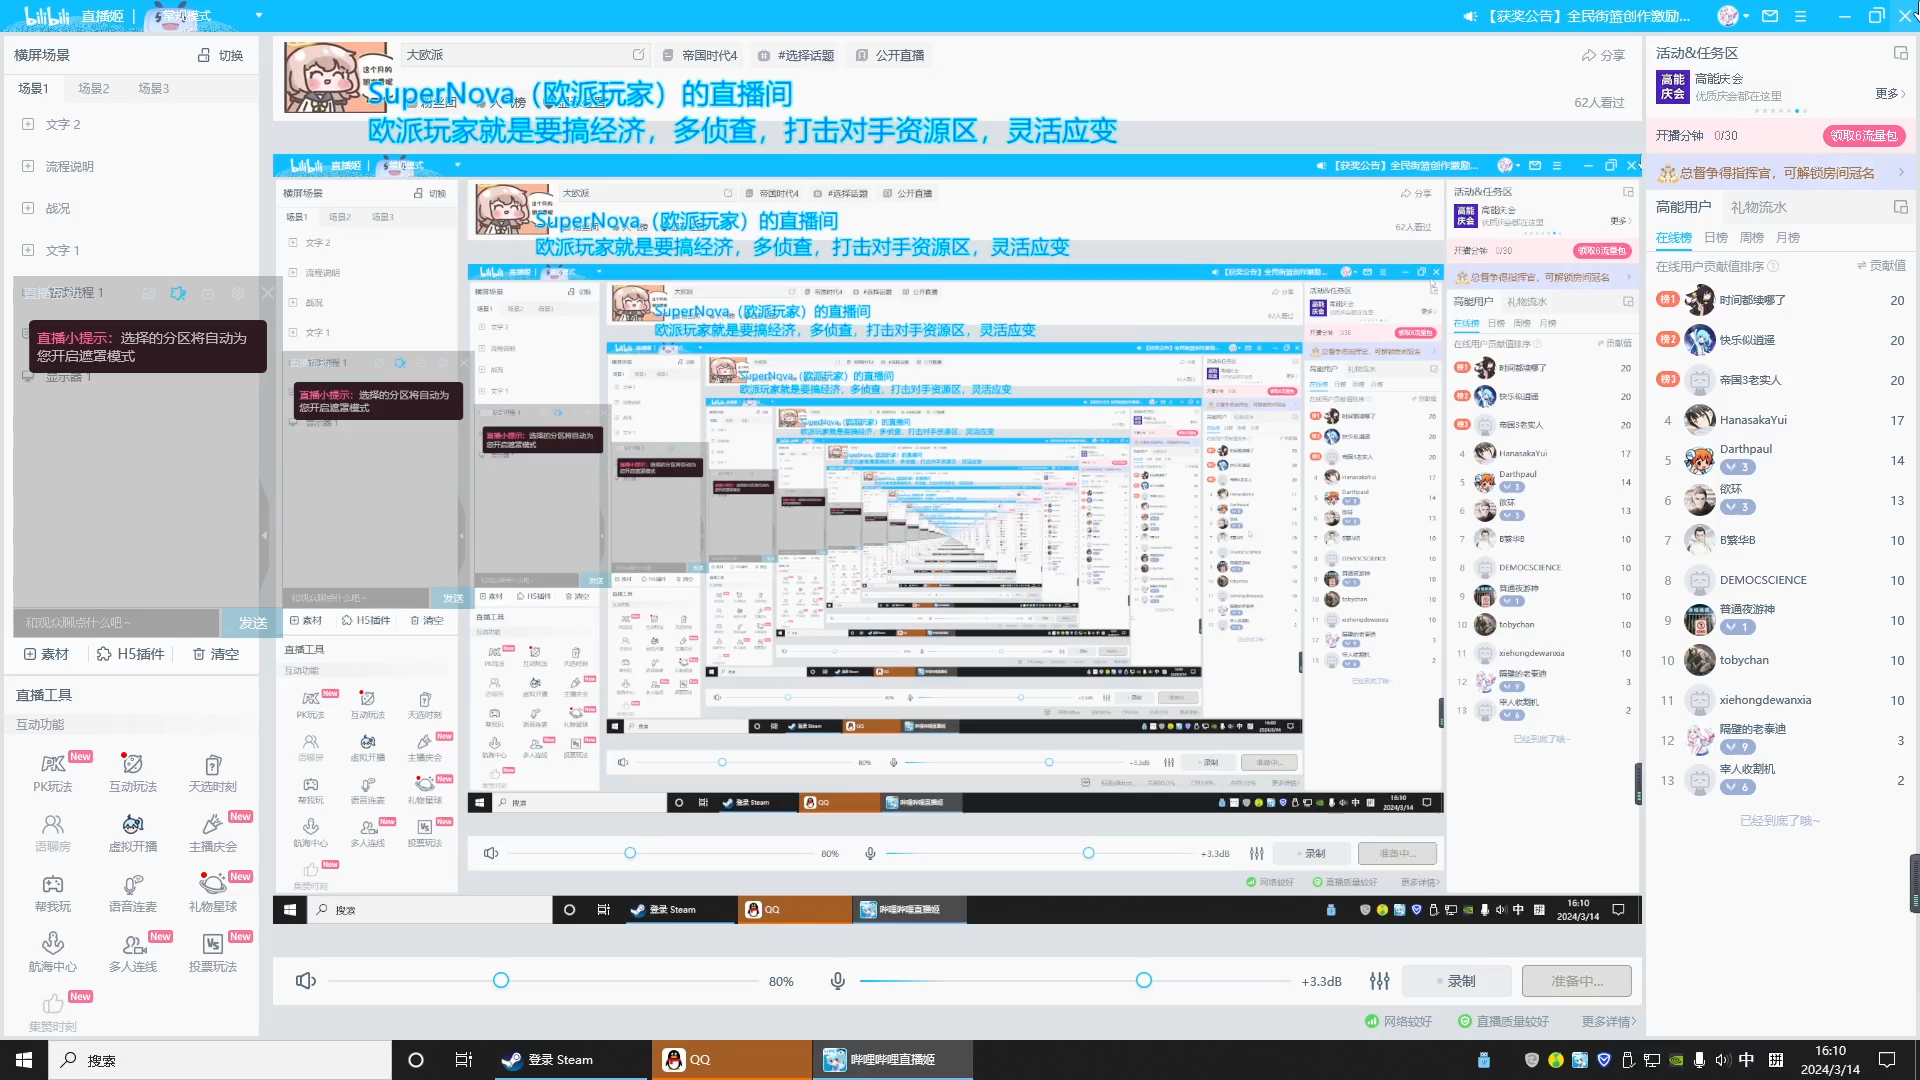Expand the 文字 1 source

pyautogui.click(x=28, y=250)
